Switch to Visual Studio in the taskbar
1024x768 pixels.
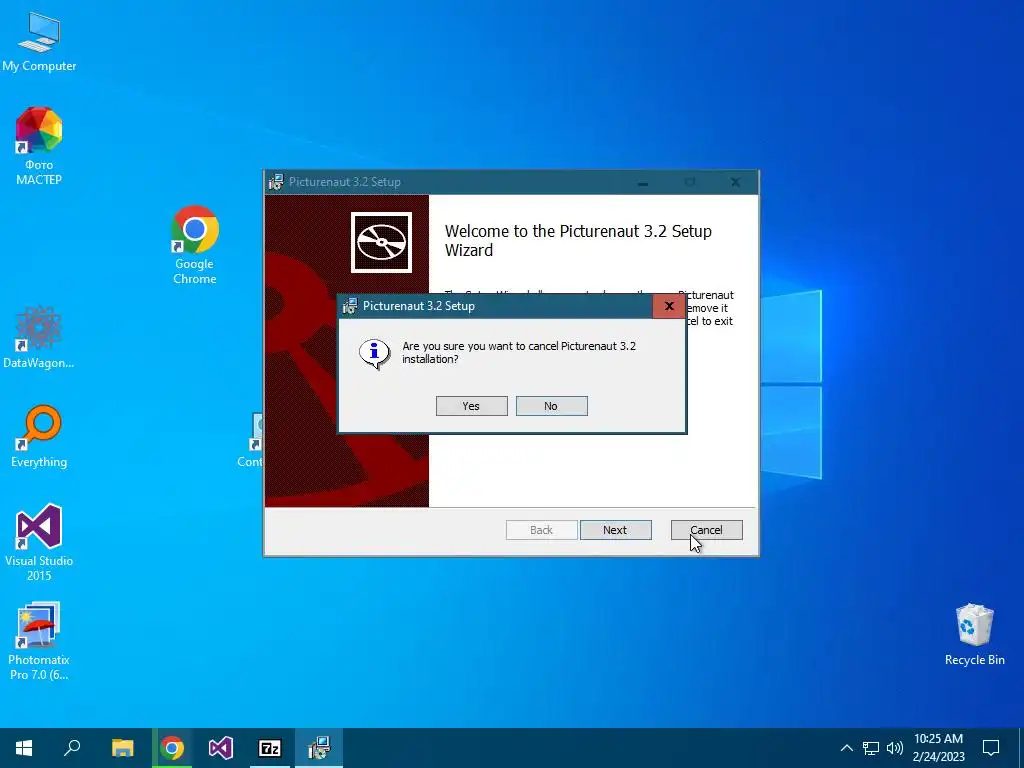click(221, 748)
